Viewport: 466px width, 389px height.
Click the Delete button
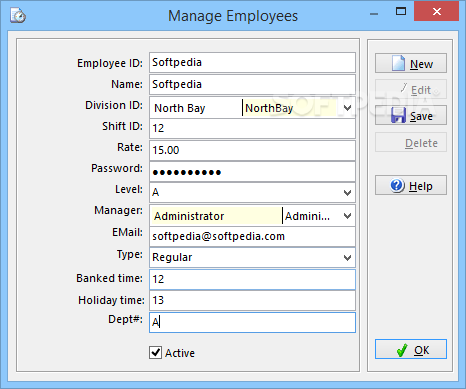411,142
